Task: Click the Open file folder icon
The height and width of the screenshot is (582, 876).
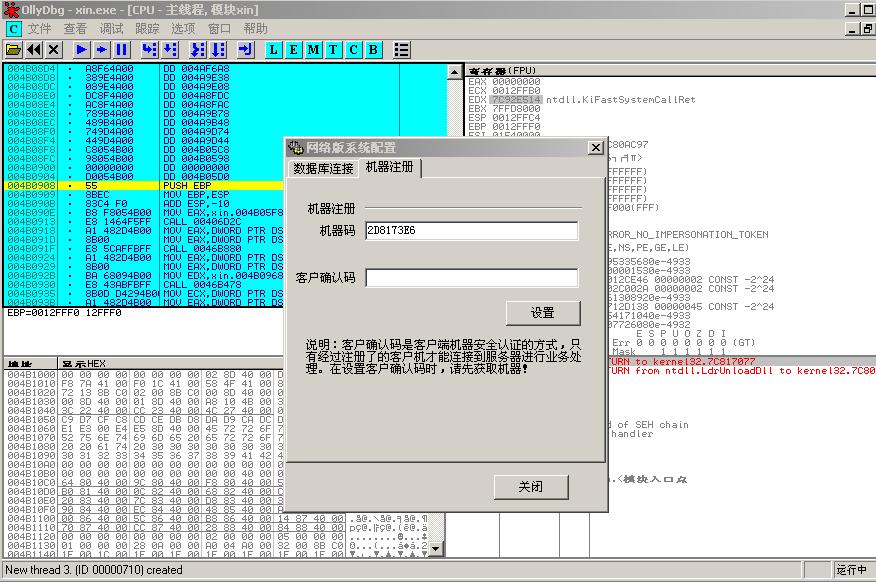Action: 13,50
